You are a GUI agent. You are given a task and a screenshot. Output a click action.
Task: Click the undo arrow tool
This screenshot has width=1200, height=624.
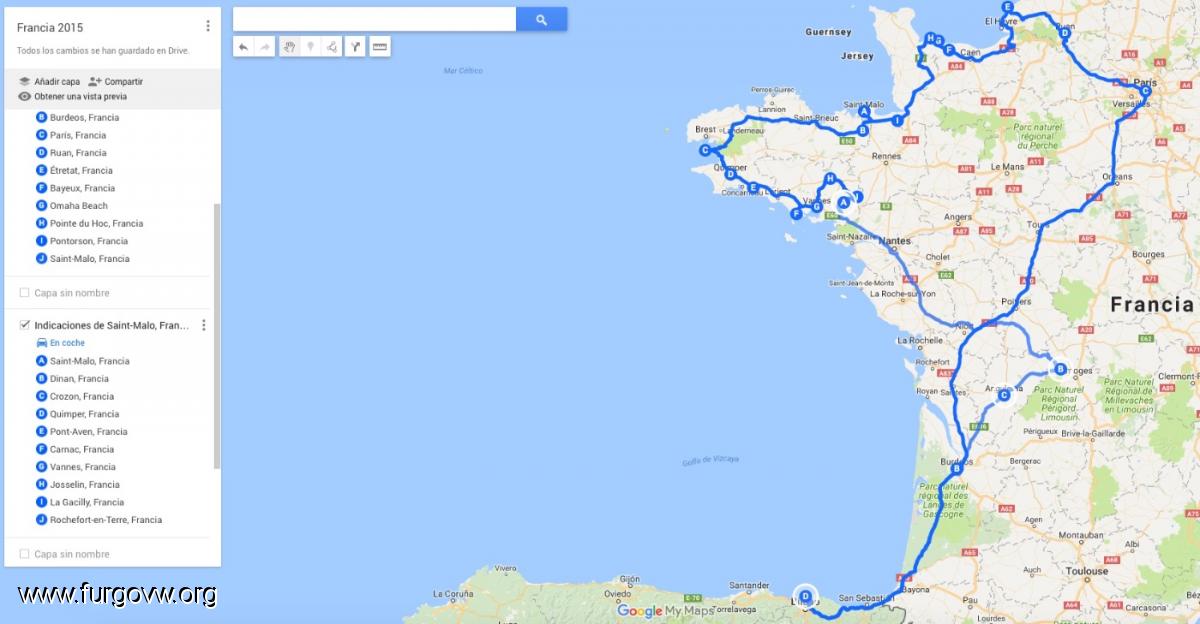pyautogui.click(x=243, y=46)
